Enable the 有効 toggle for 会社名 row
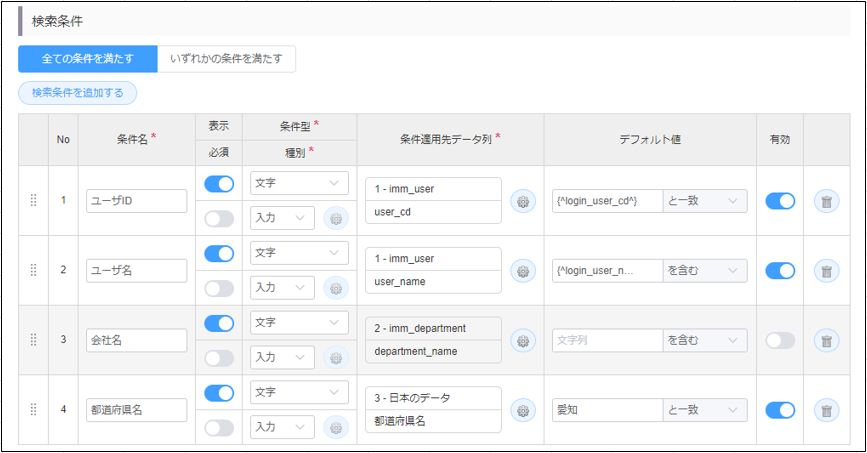 click(780, 341)
